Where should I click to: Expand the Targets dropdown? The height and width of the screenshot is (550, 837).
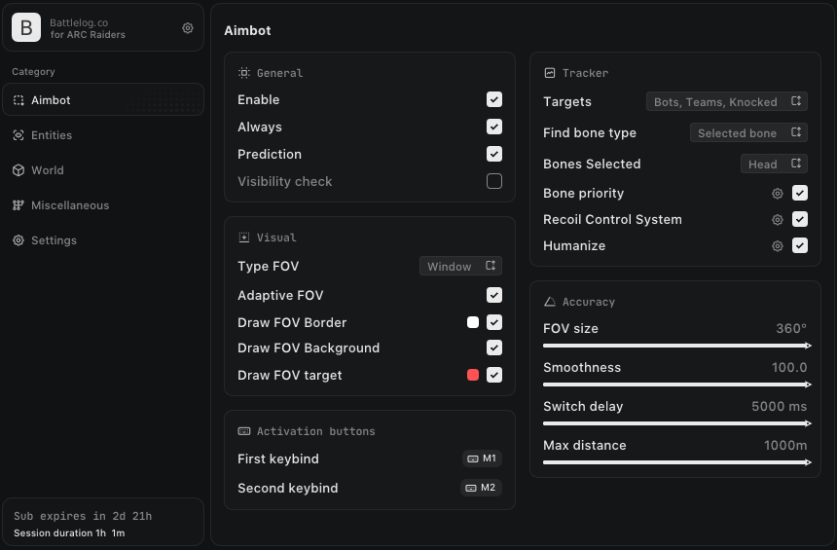click(727, 101)
